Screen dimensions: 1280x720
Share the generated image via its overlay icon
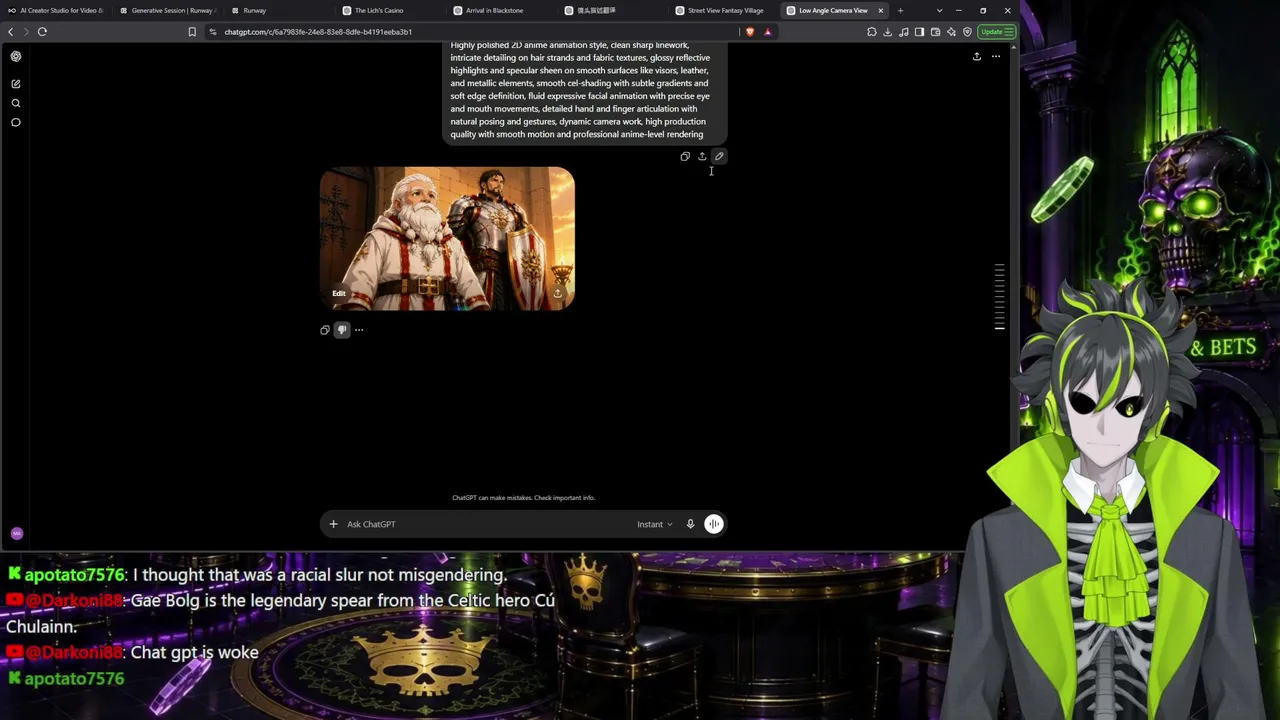click(x=558, y=293)
